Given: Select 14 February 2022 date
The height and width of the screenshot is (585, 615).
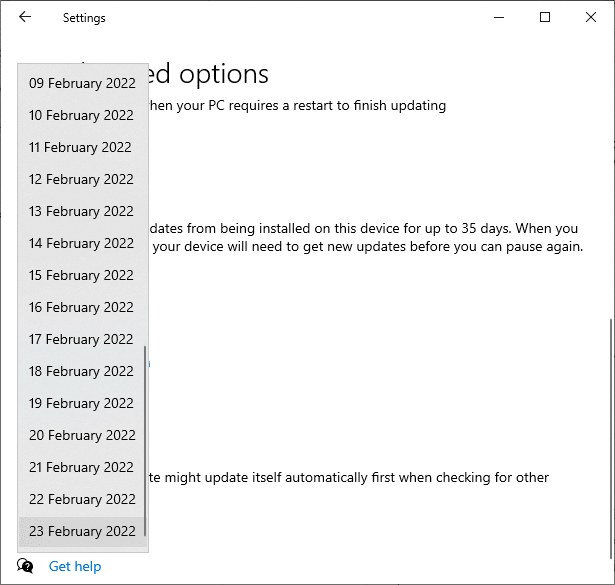Looking at the screenshot, I should pyautogui.click(x=83, y=243).
